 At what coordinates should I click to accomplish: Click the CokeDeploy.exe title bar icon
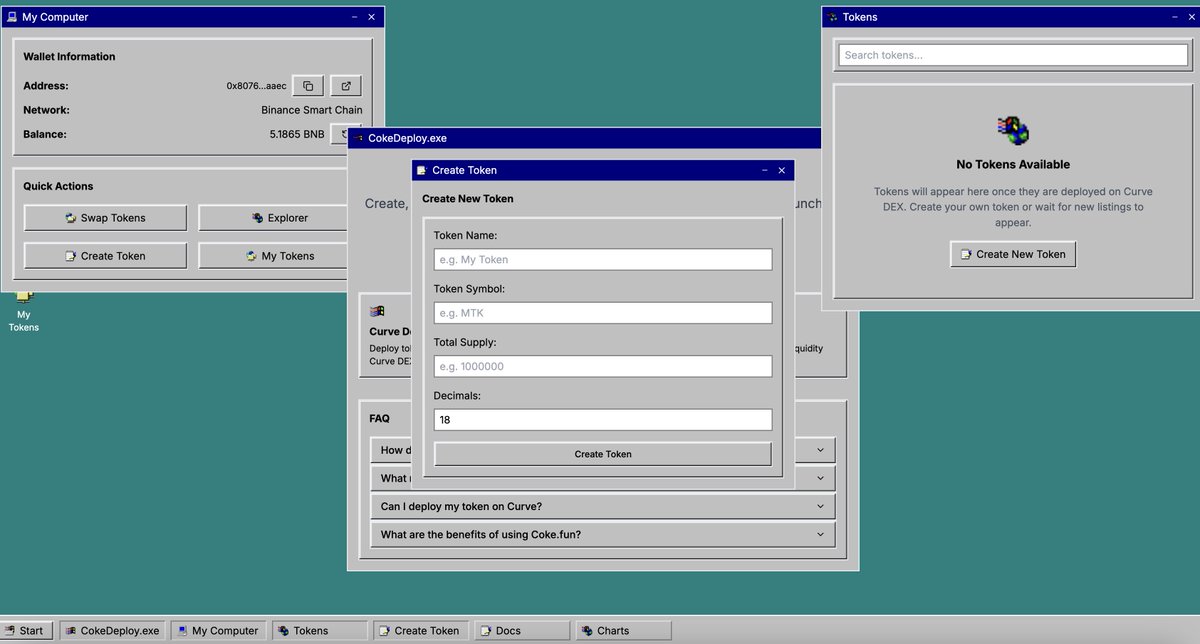click(x=358, y=138)
